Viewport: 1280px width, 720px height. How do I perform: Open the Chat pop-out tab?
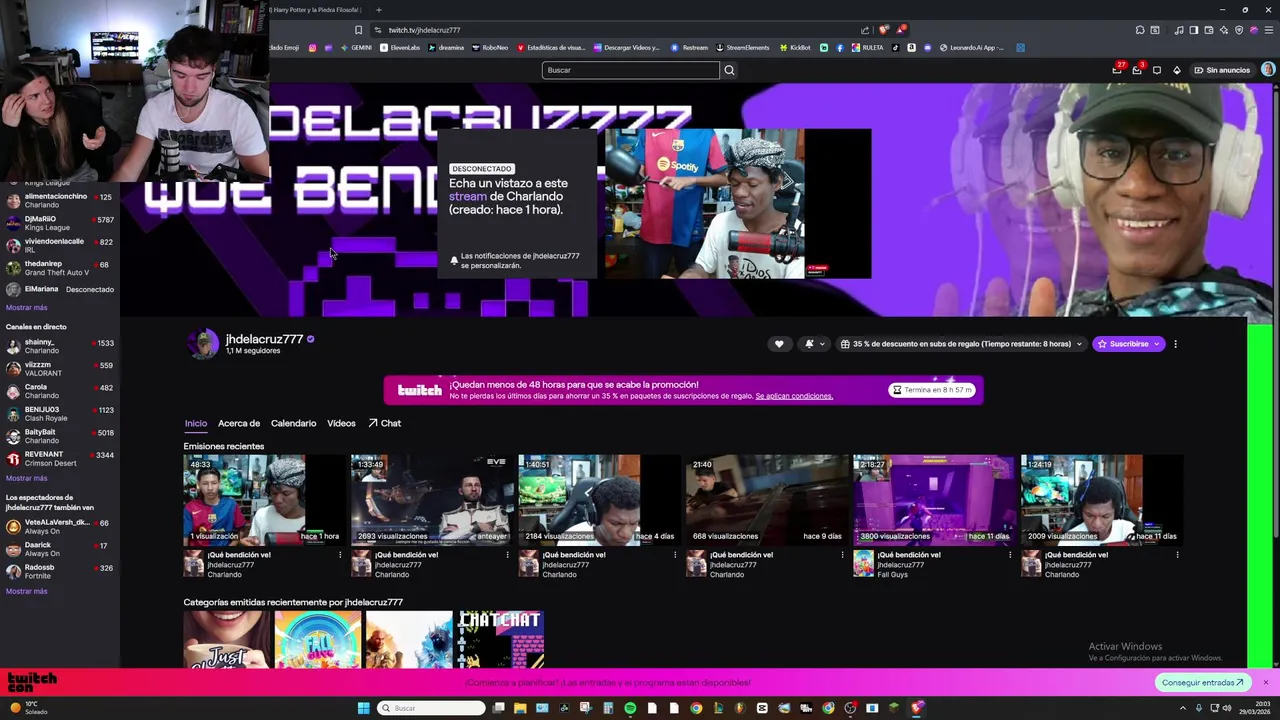(x=385, y=423)
